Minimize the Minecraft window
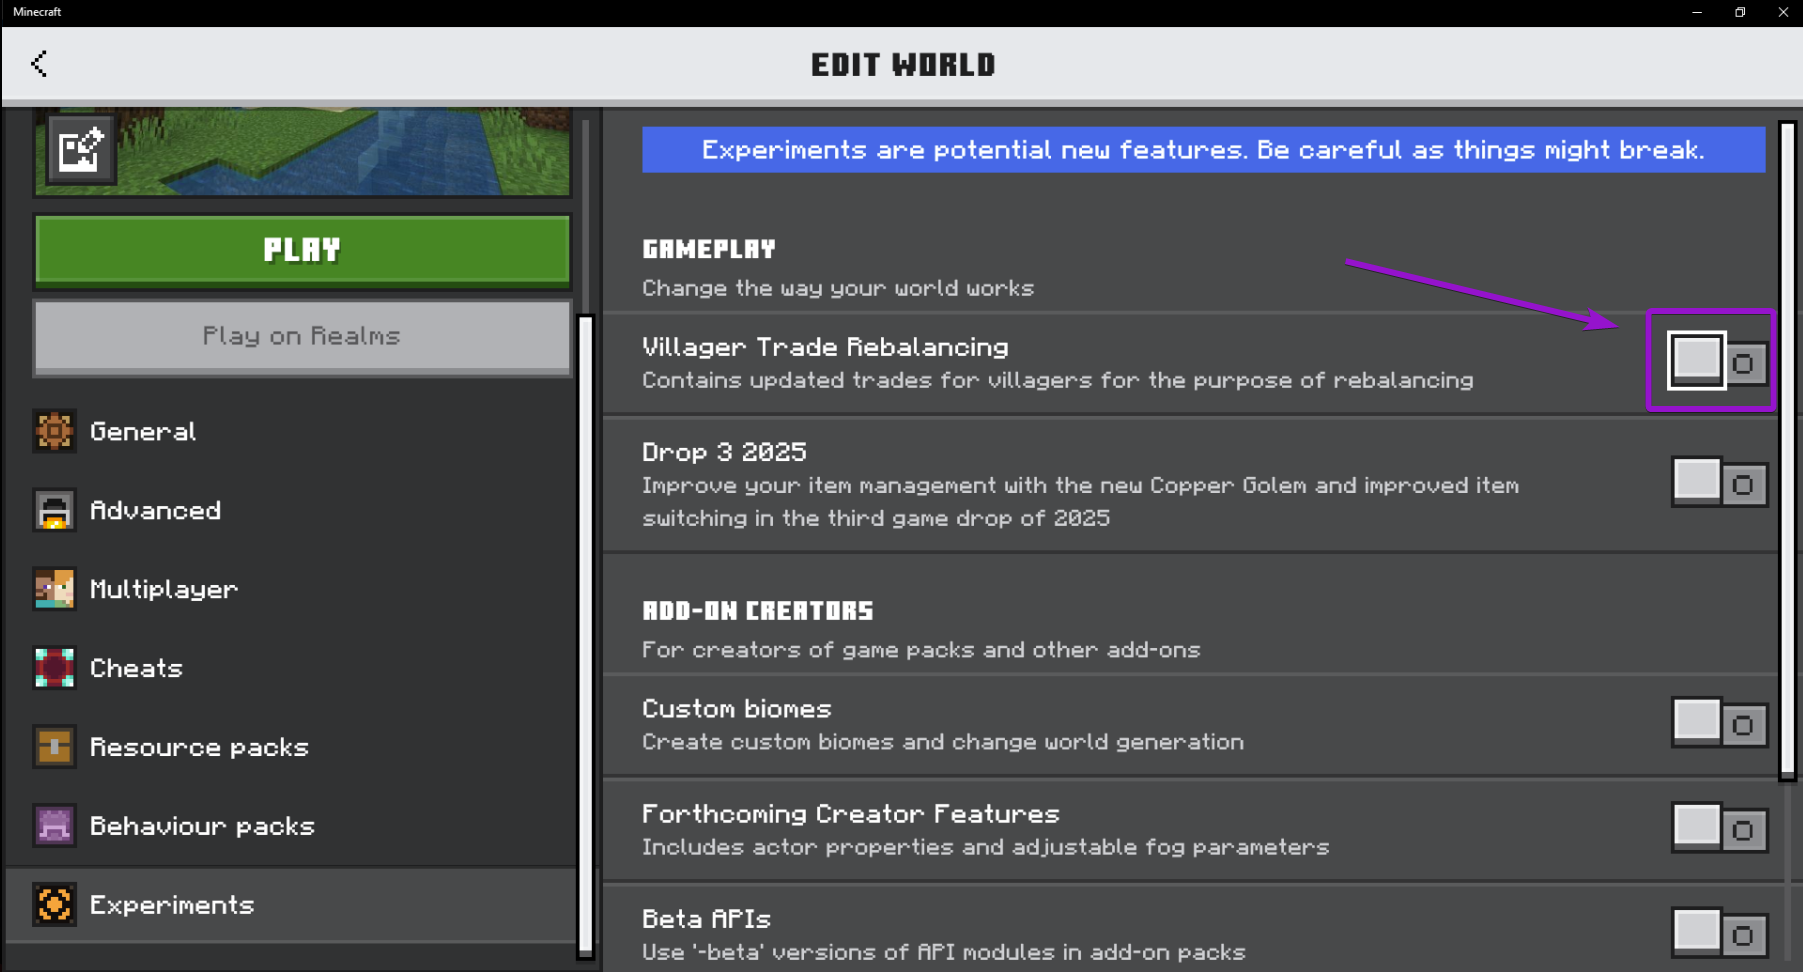Image resolution: width=1803 pixels, height=972 pixels. pyautogui.click(x=1697, y=12)
